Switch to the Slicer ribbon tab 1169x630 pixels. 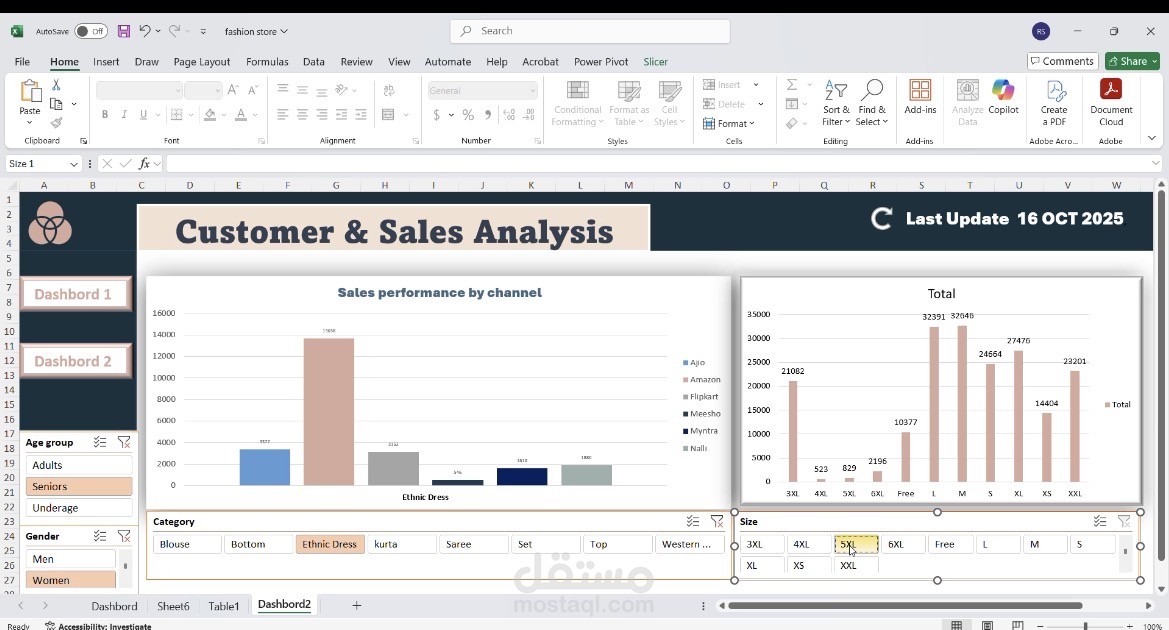click(x=655, y=61)
